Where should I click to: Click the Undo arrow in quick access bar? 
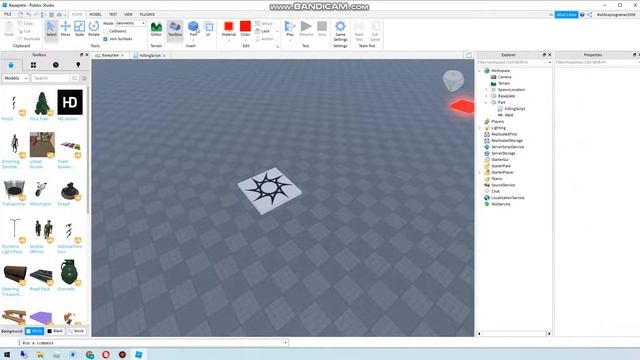pos(28,15)
